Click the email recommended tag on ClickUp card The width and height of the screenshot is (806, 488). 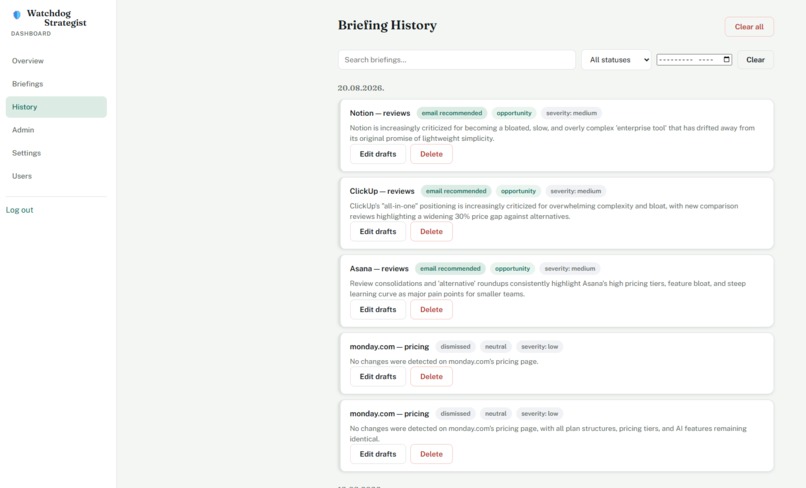pyautogui.click(x=456, y=191)
